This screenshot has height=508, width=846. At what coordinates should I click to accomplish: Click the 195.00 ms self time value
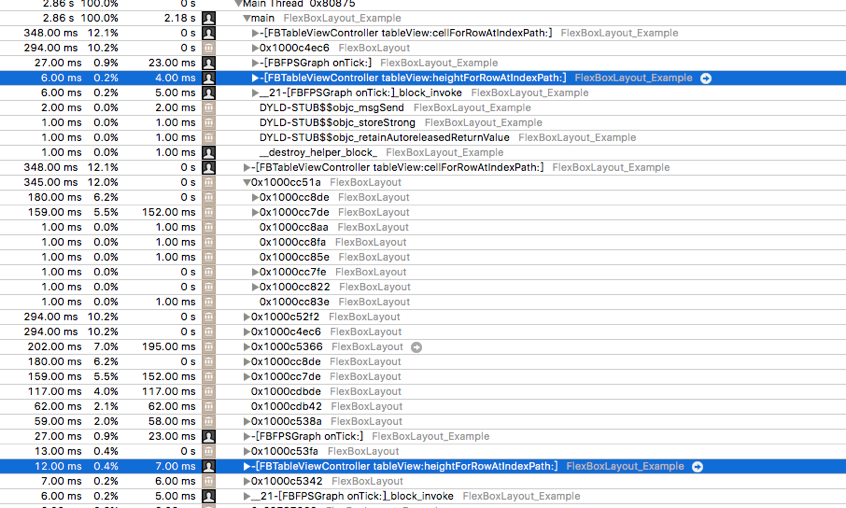point(169,347)
